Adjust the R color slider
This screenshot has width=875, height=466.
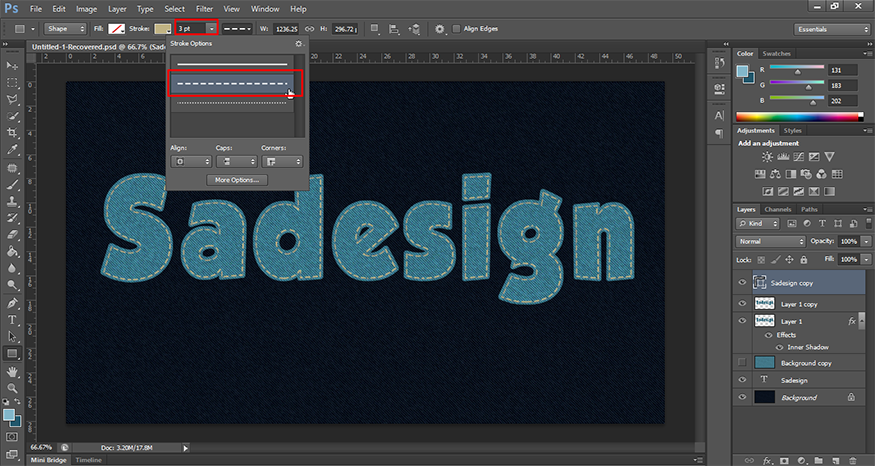pyautogui.click(x=797, y=71)
